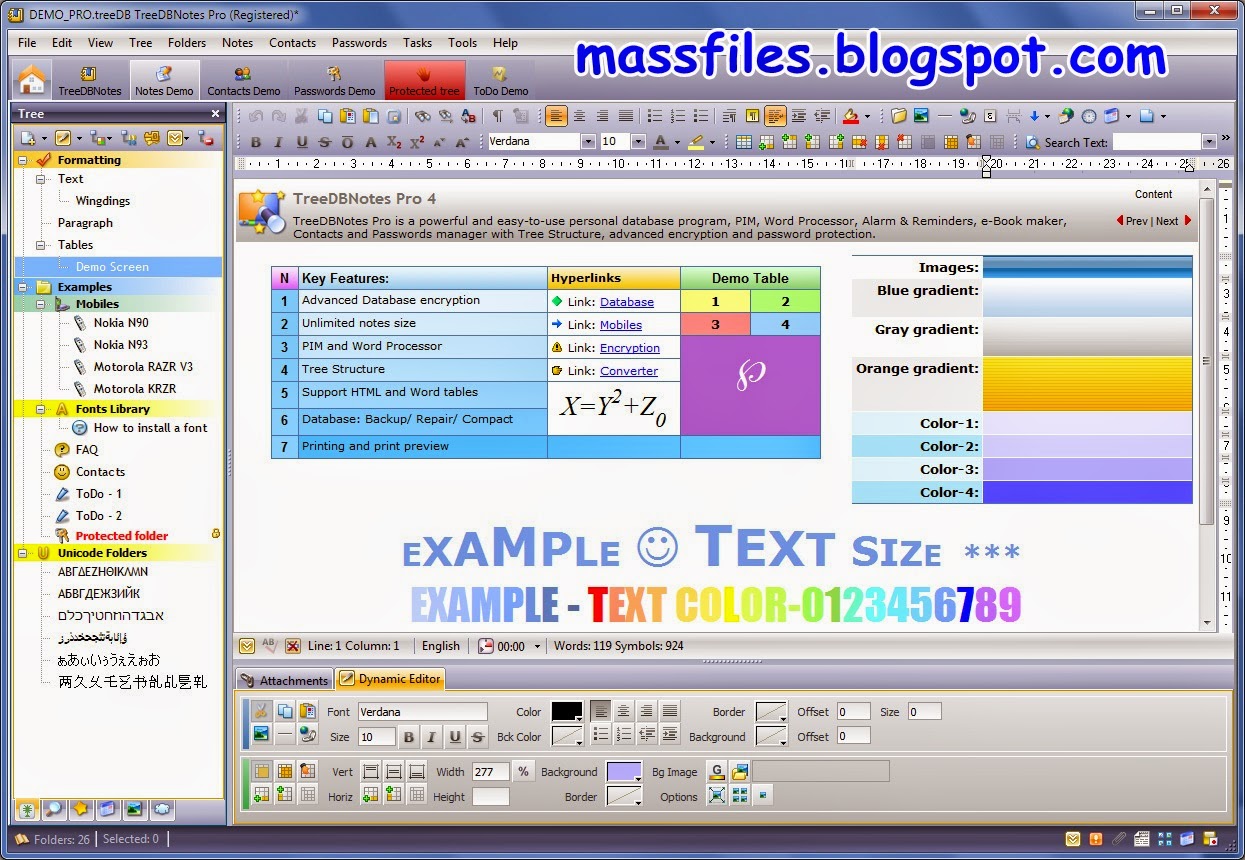Open the black Color swatch in Dynamic Editor
This screenshot has width=1245, height=860.
(x=567, y=712)
